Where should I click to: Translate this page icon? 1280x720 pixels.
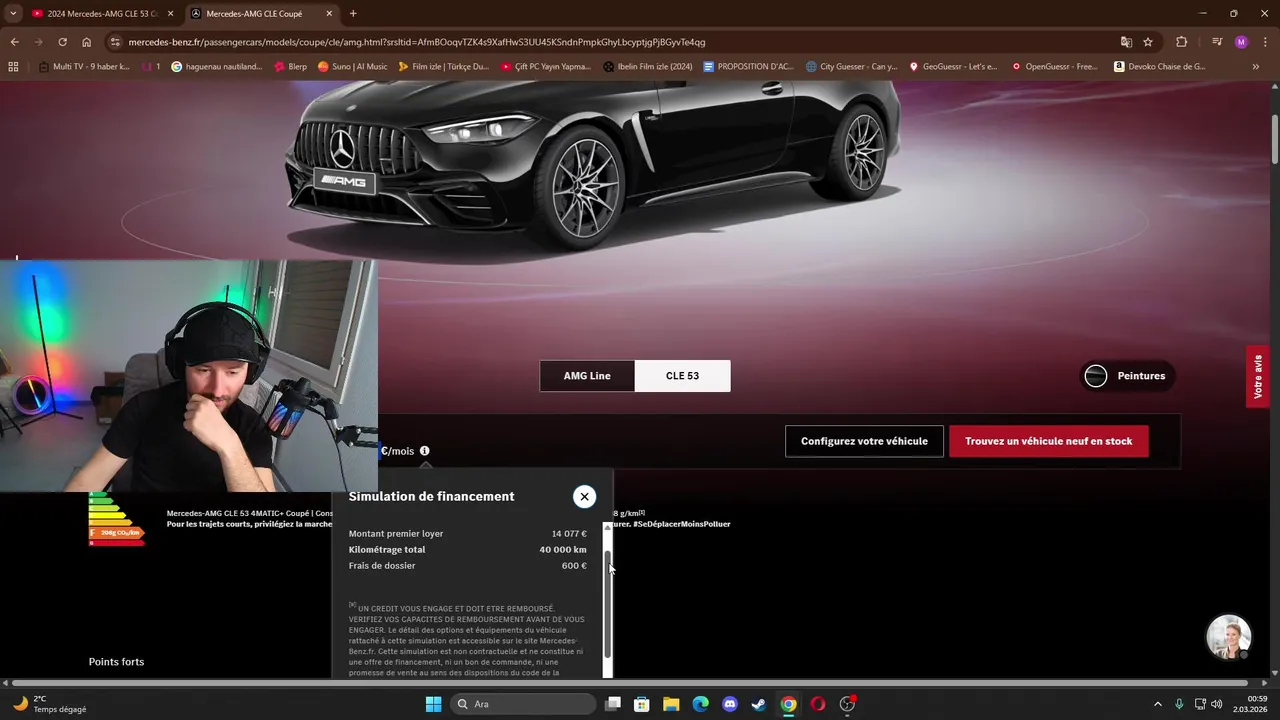point(1126,42)
